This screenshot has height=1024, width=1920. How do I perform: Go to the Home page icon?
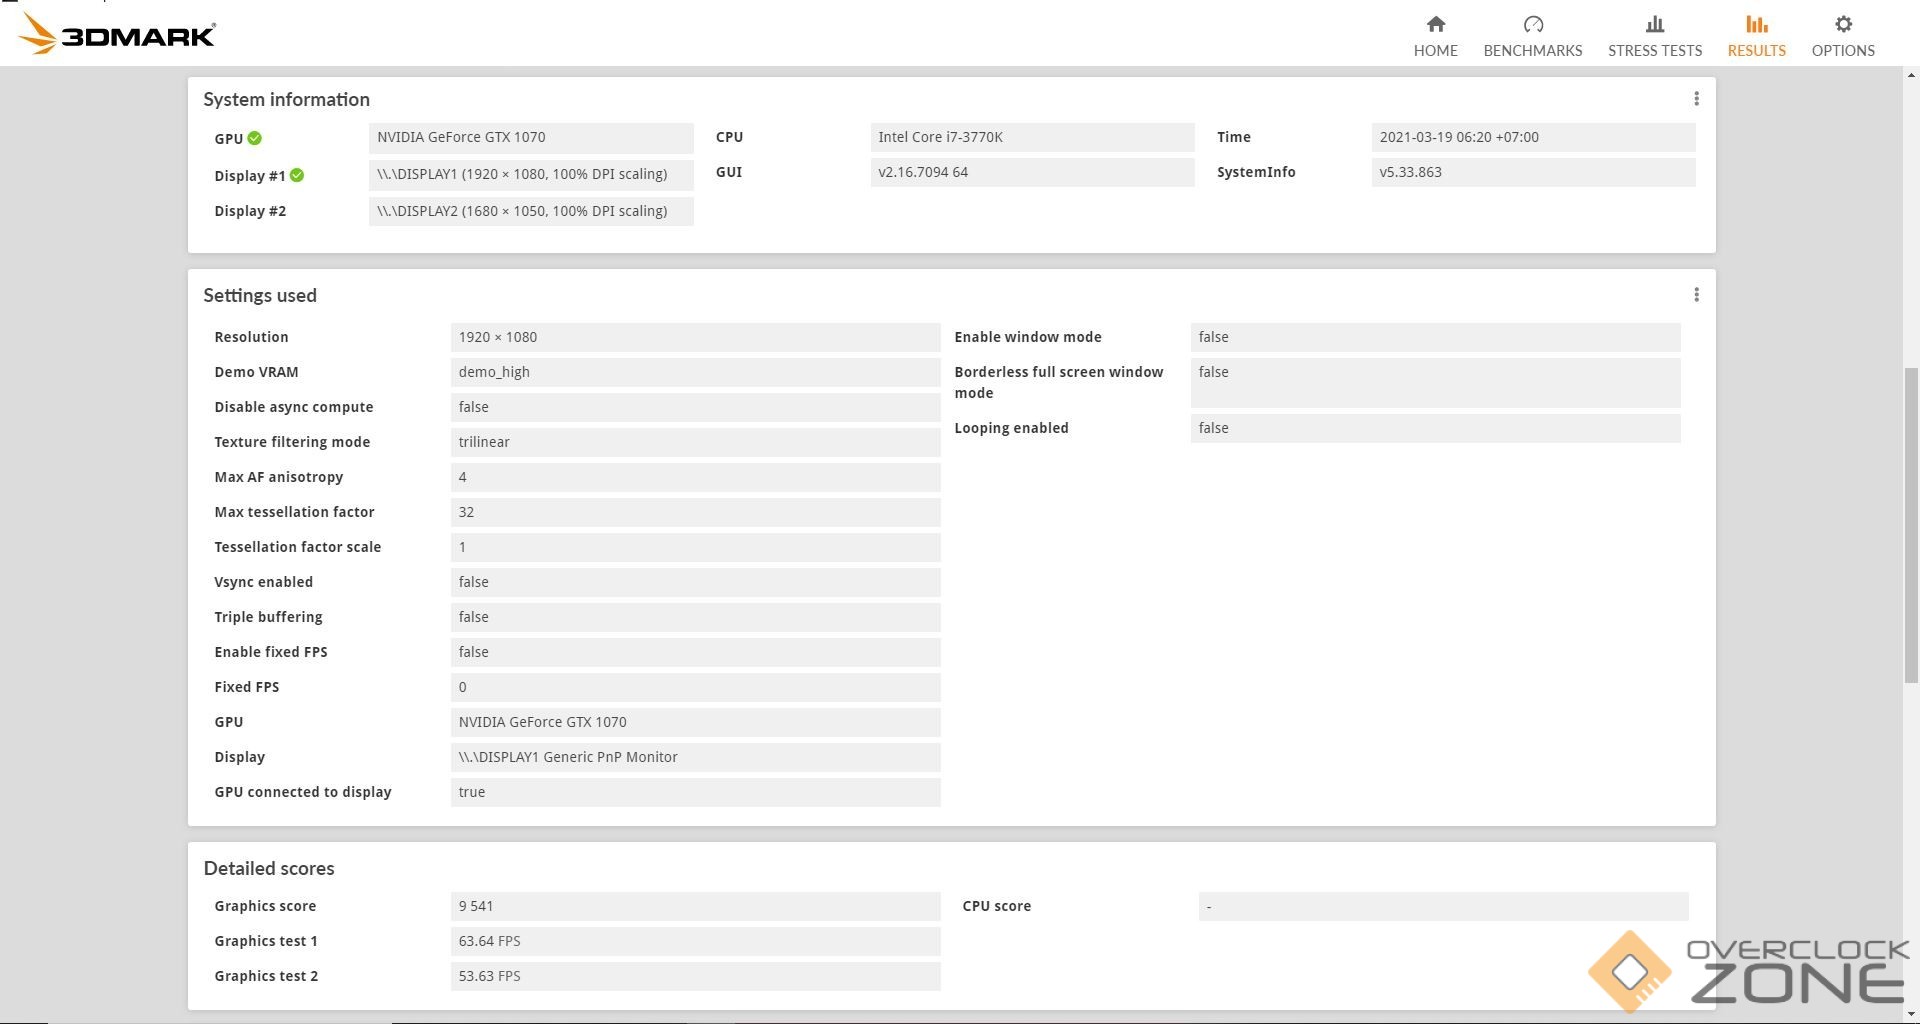[1435, 24]
